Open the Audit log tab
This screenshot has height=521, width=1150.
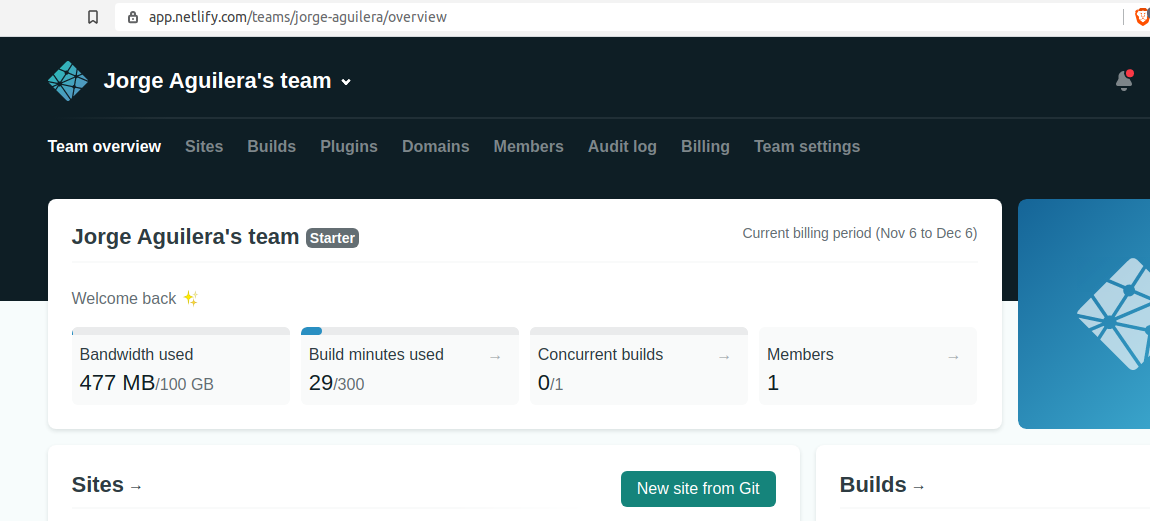click(x=622, y=147)
